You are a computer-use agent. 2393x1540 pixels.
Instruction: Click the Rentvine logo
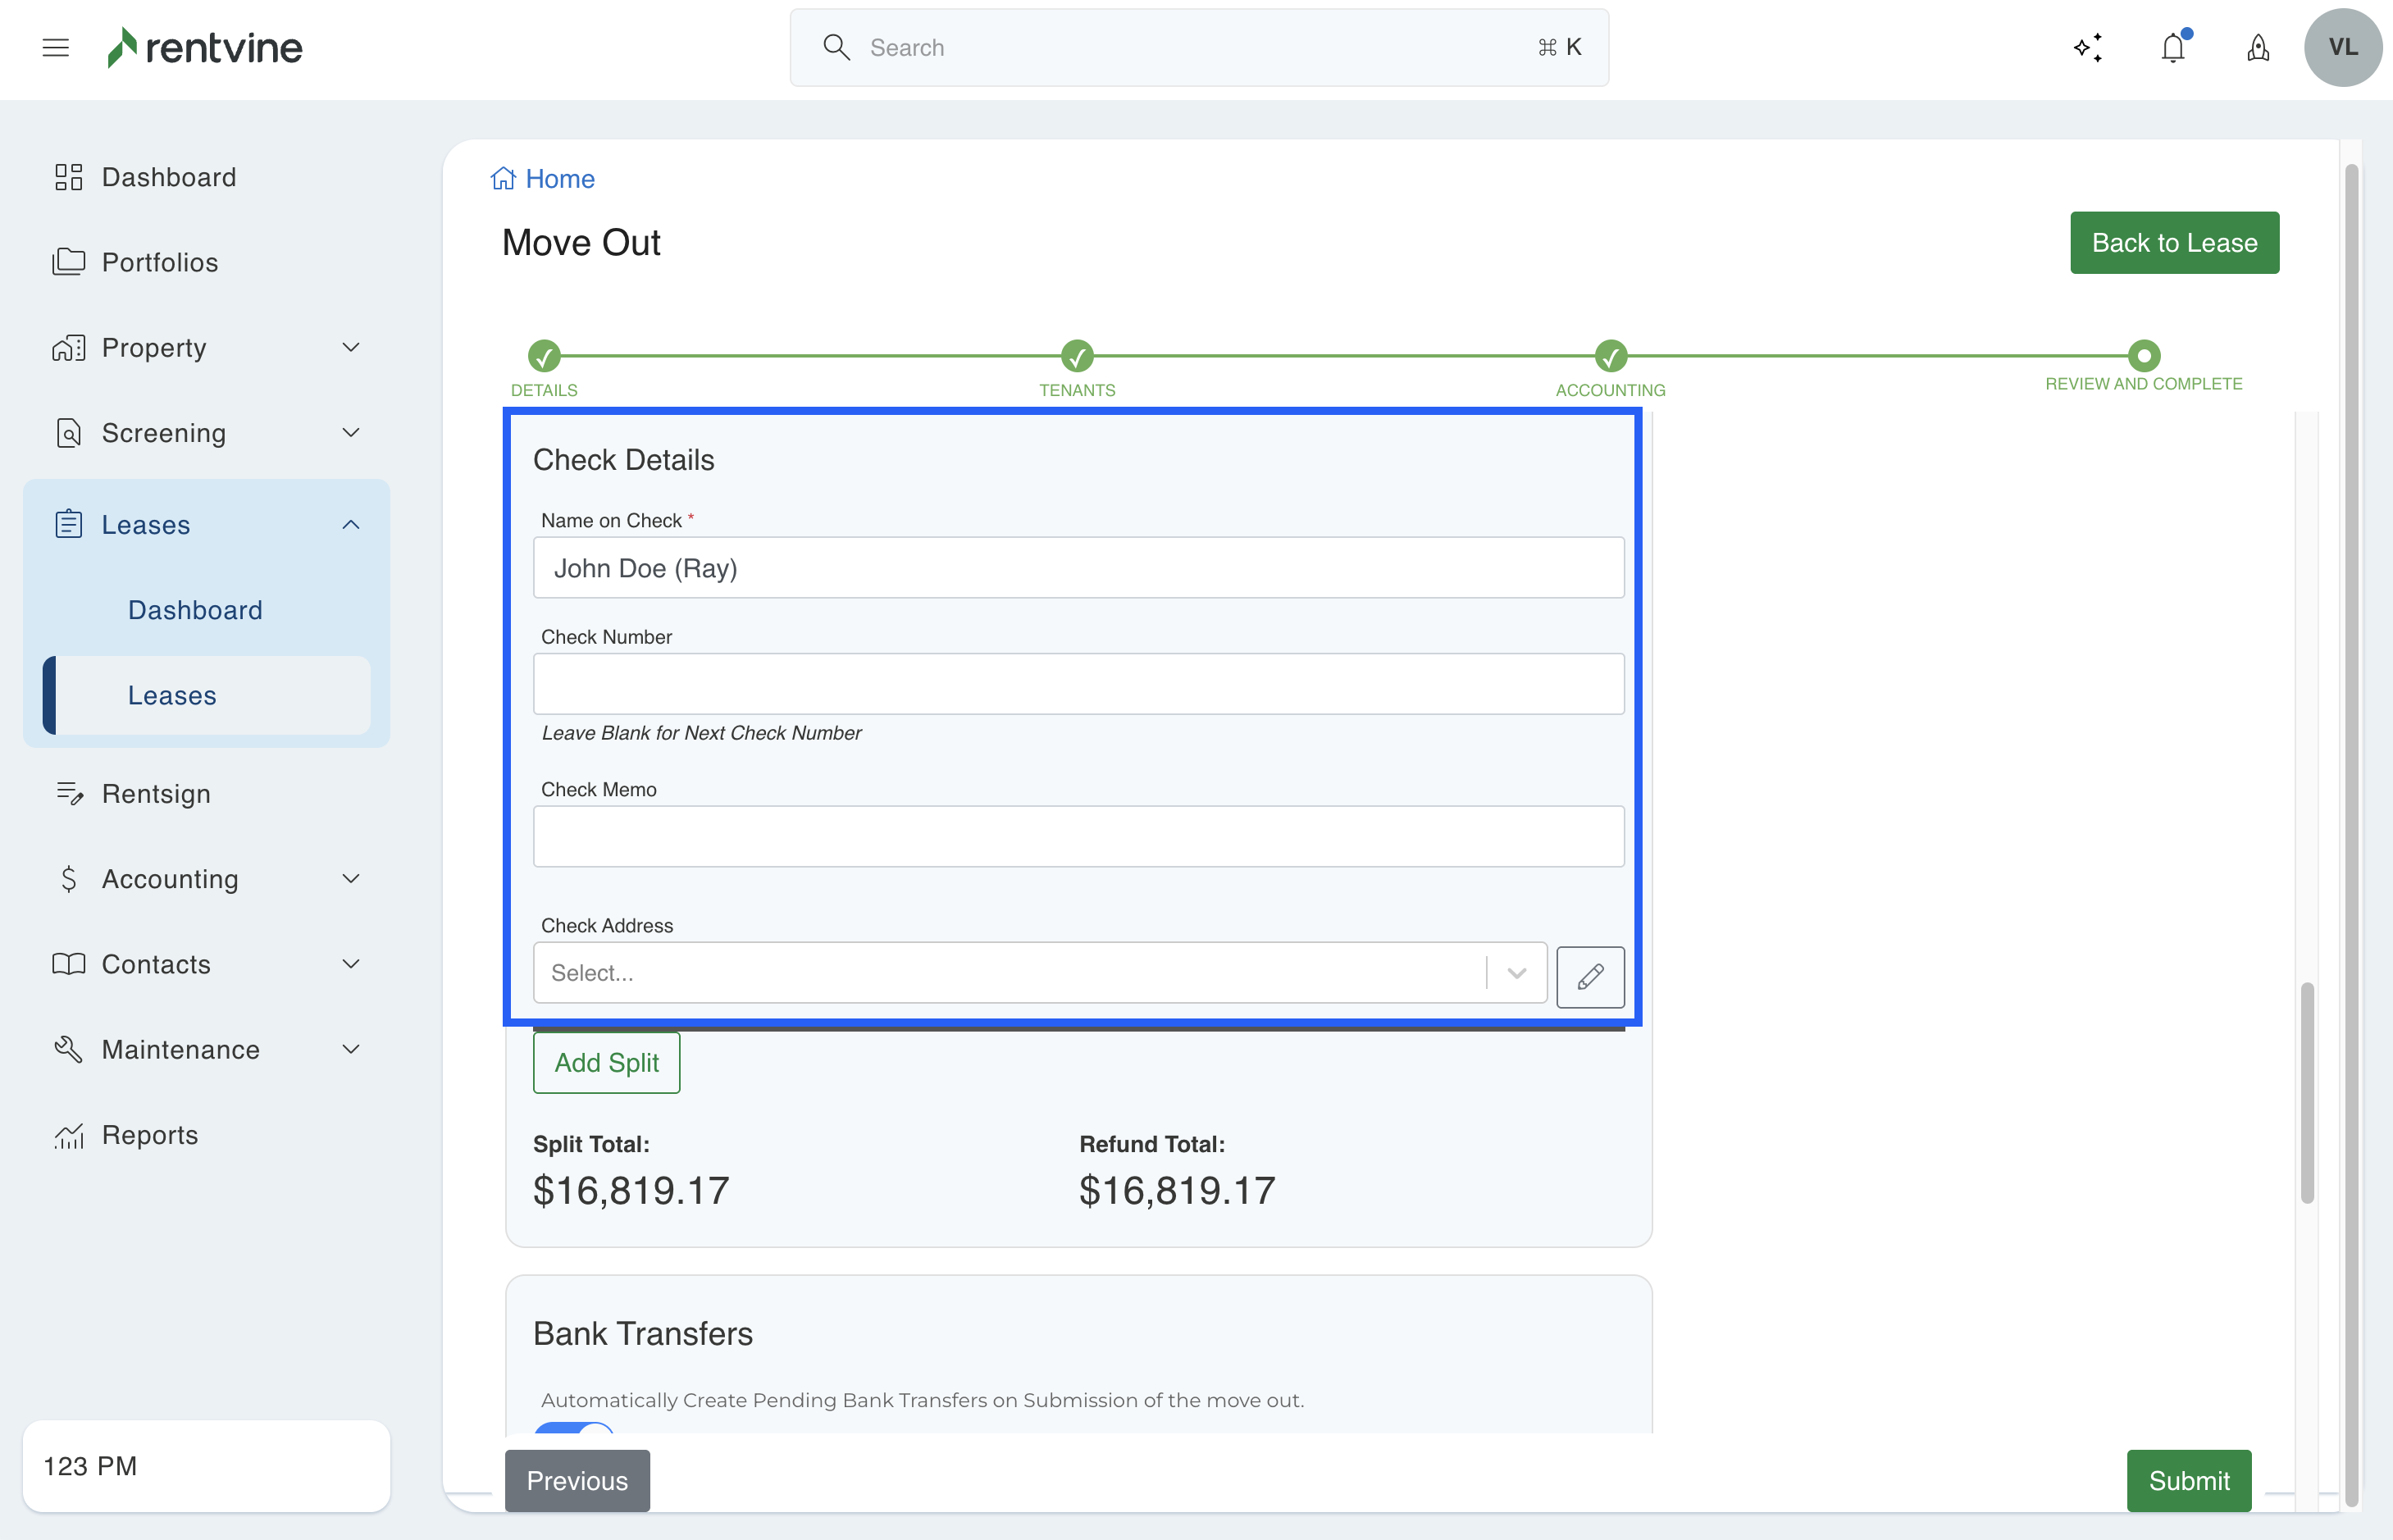pyautogui.click(x=205, y=47)
